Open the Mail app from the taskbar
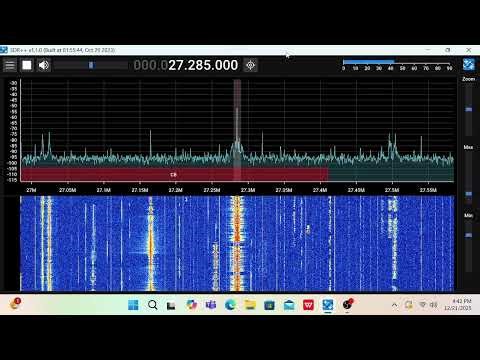 289,305
